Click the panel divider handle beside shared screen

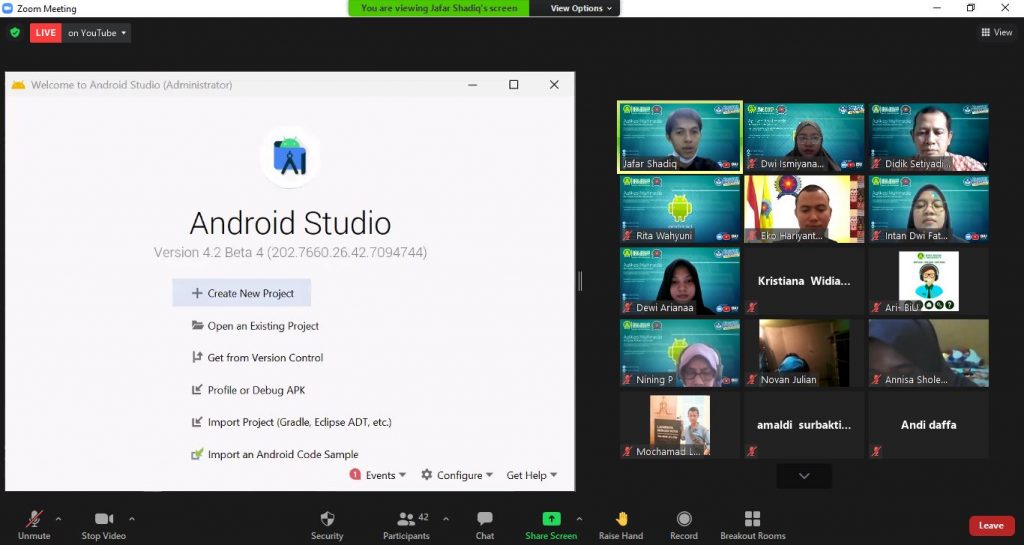[580, 281]
